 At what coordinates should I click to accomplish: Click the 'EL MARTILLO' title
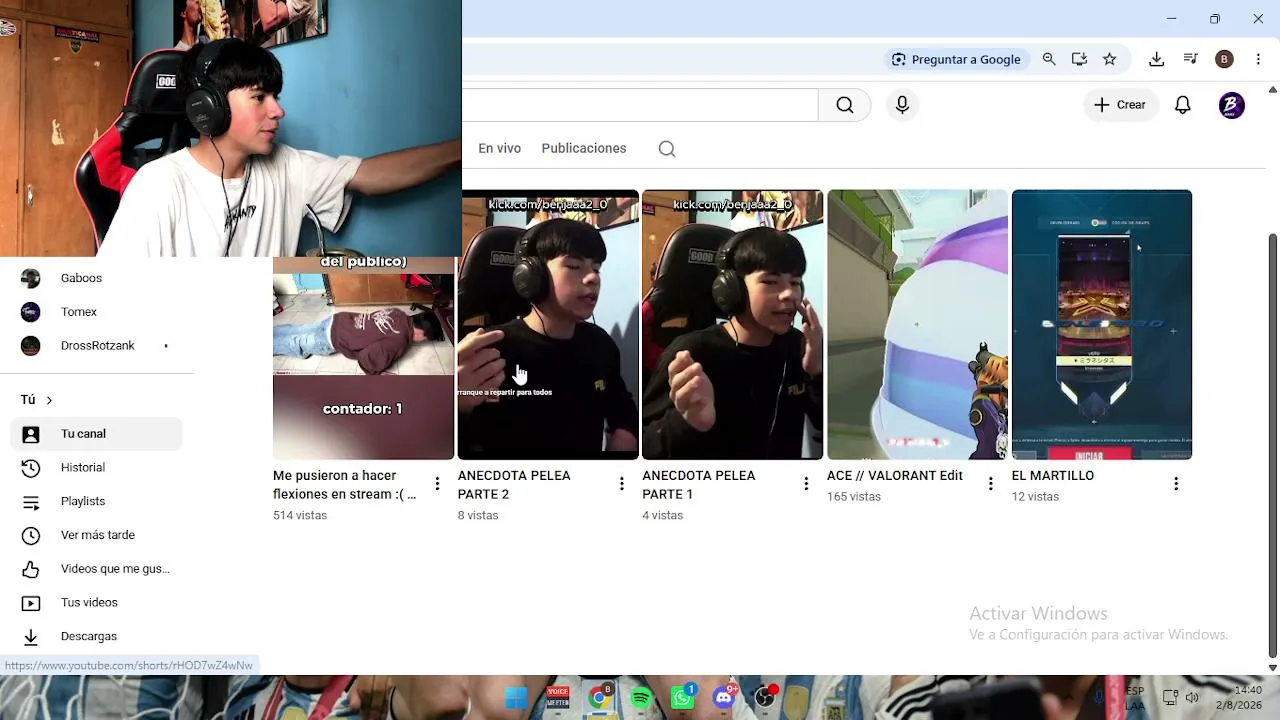click(1053, 476)
